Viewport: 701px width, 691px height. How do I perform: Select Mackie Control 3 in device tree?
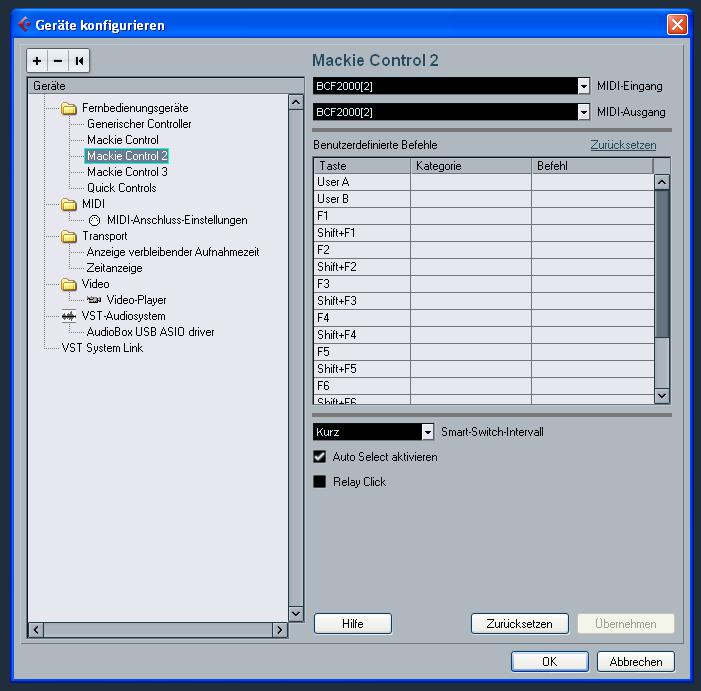pyautogui.click(x=127, y=172)
